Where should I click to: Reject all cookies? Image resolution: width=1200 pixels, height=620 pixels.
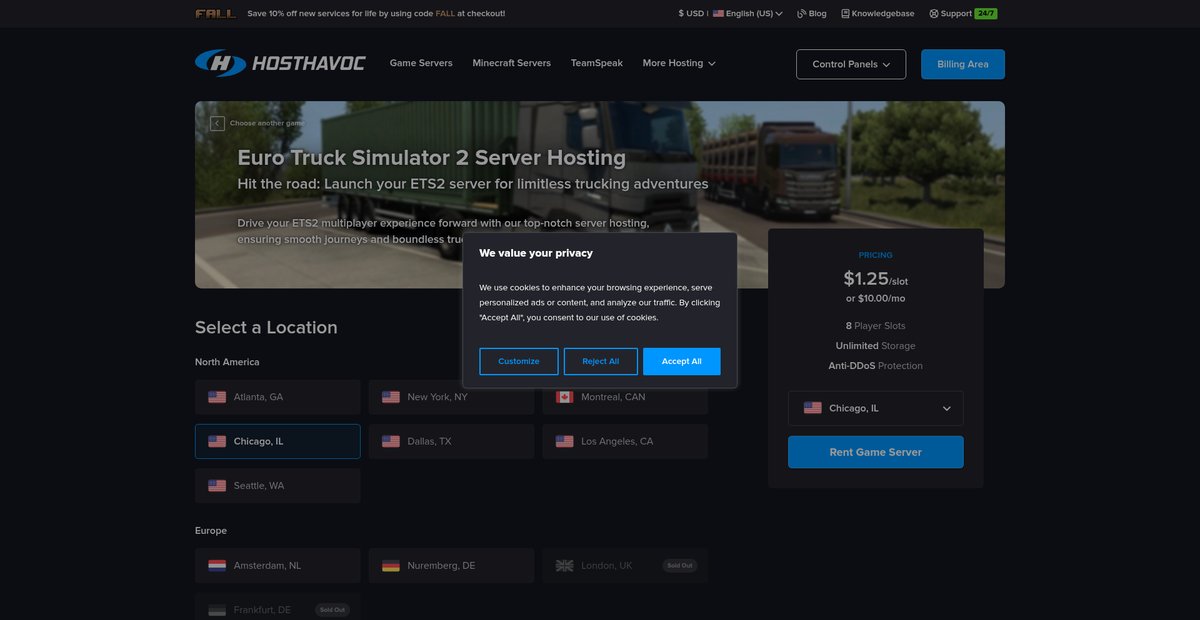(601, 361)
